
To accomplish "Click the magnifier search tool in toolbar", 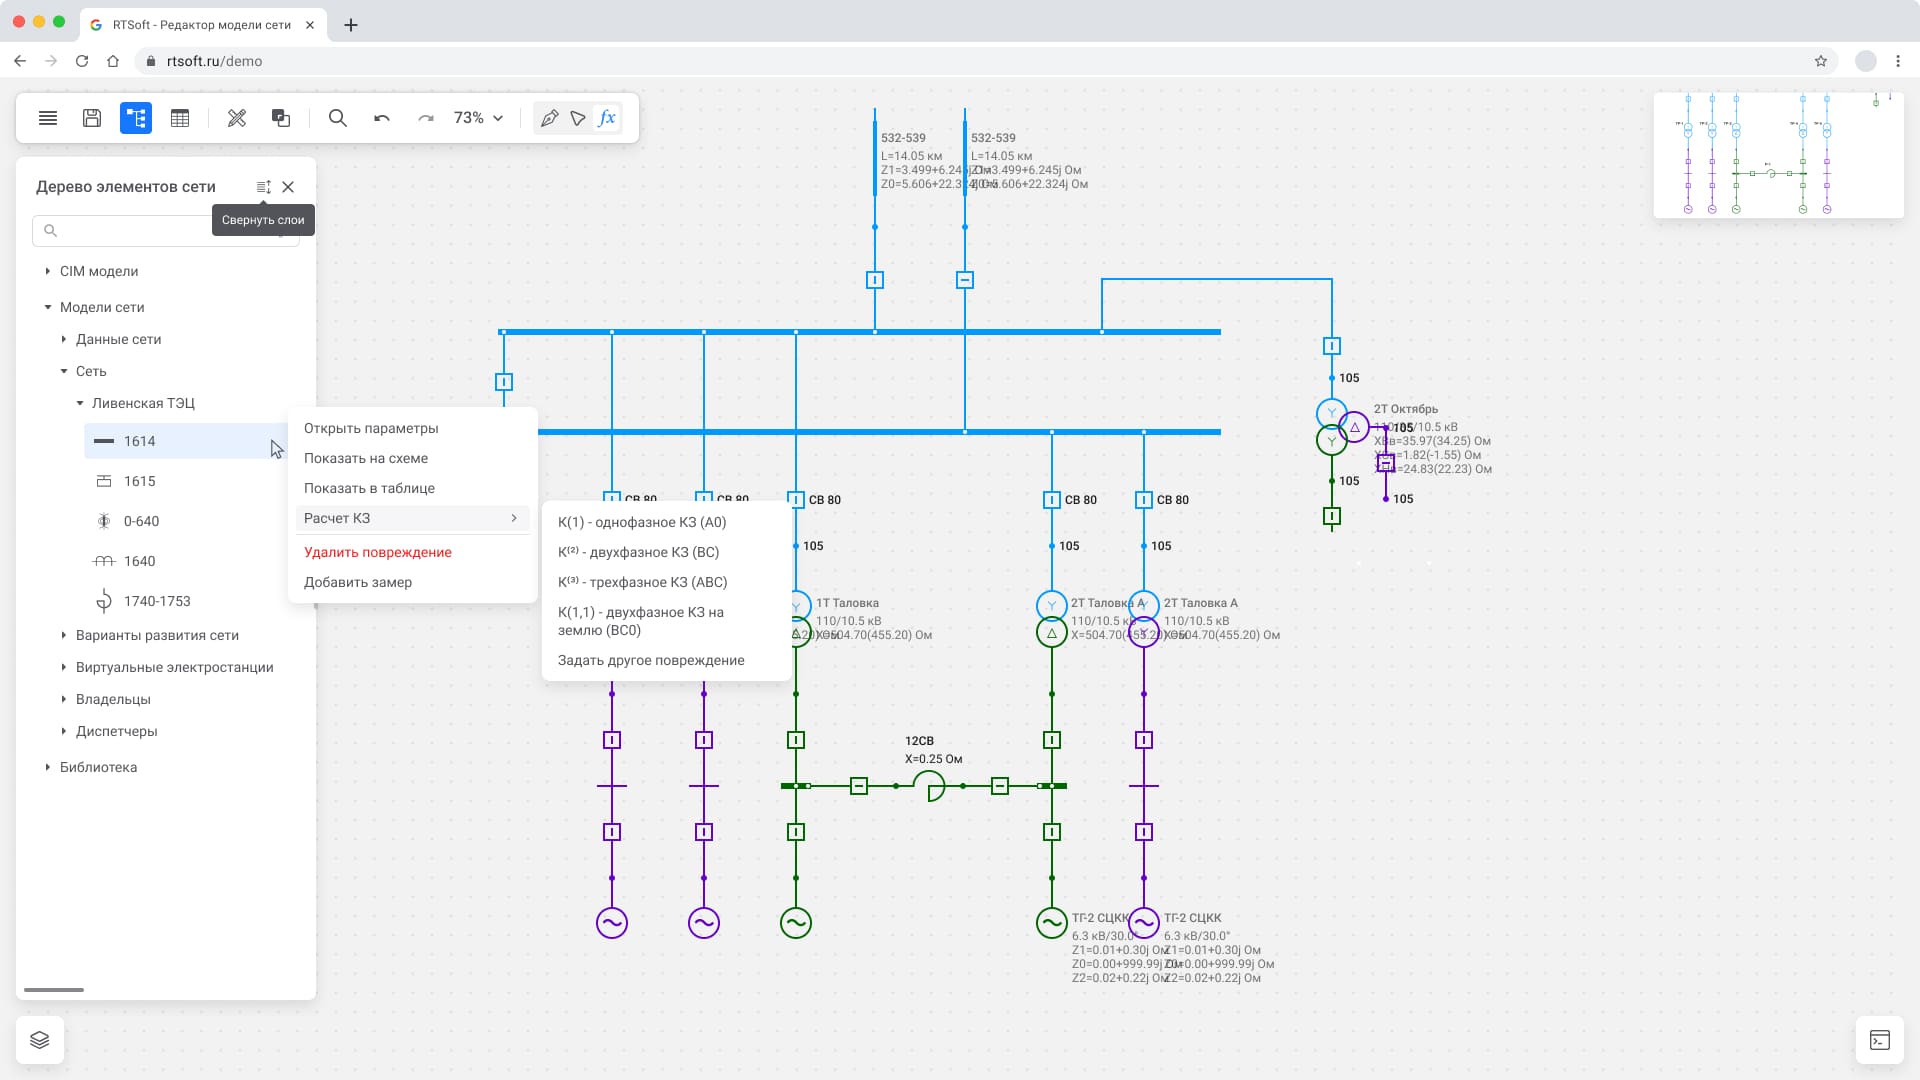I will coord(338,118).
